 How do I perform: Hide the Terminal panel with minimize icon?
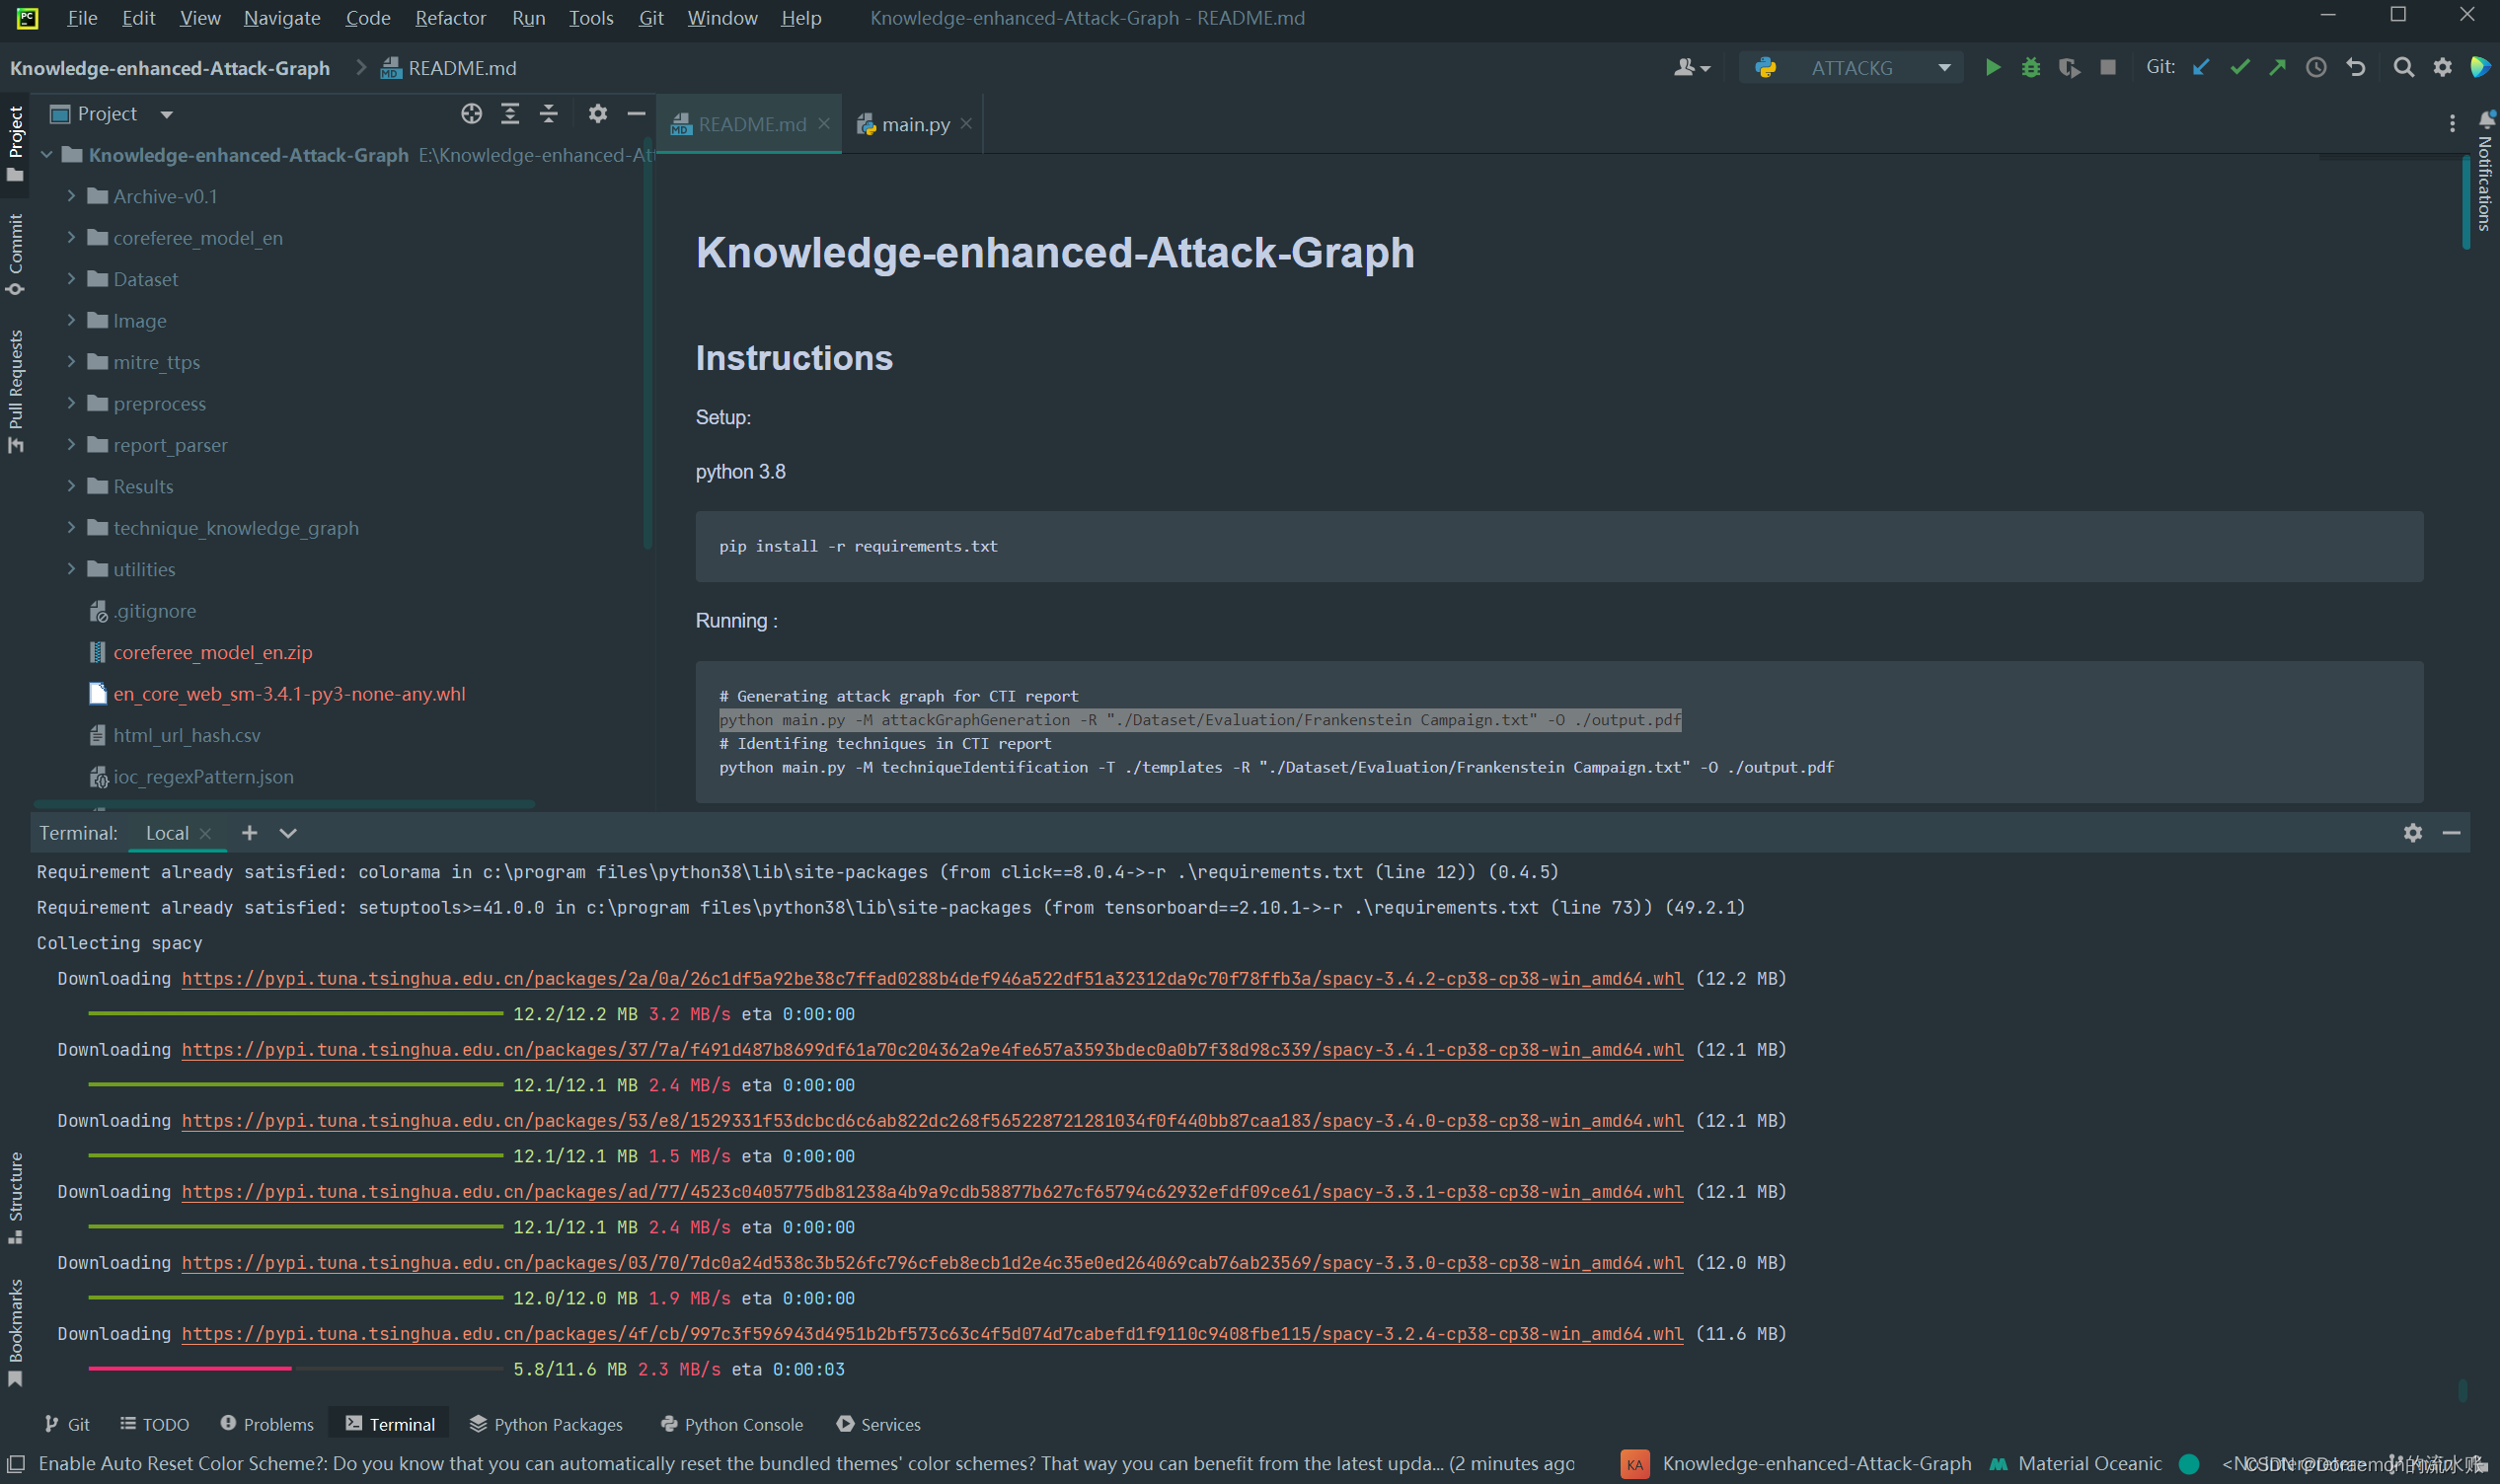[2452, 832]
